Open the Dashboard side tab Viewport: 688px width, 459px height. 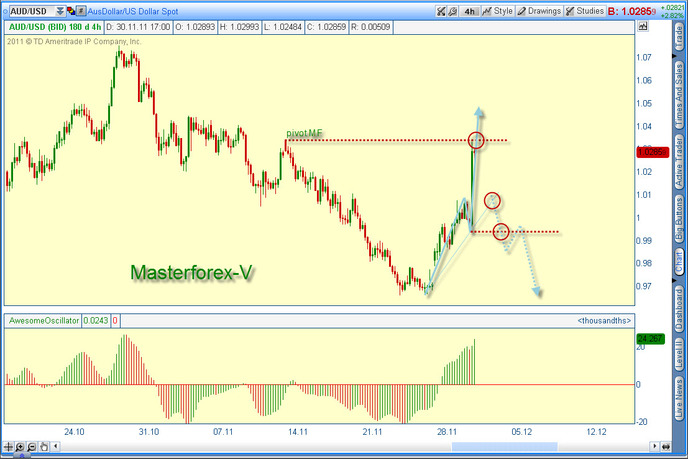[679, 308]
